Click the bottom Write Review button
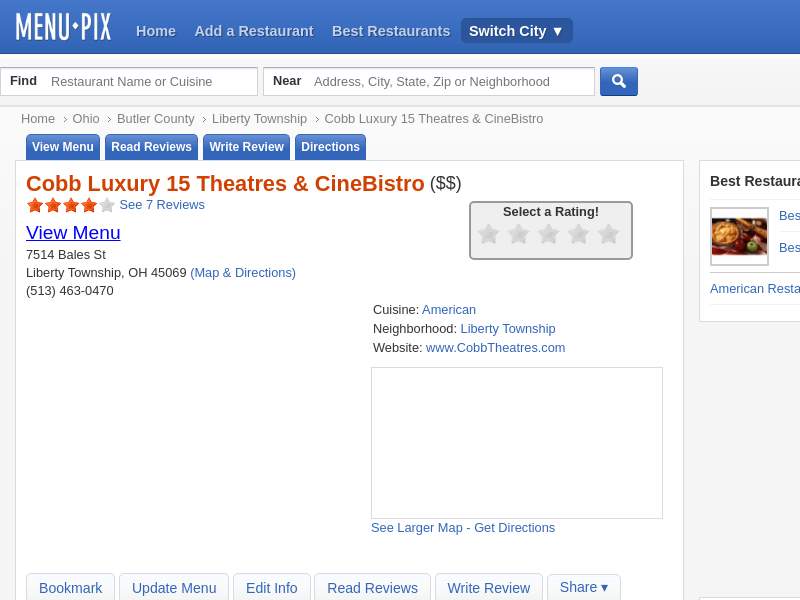The image size is (800, 600). [x=489, y=587]
